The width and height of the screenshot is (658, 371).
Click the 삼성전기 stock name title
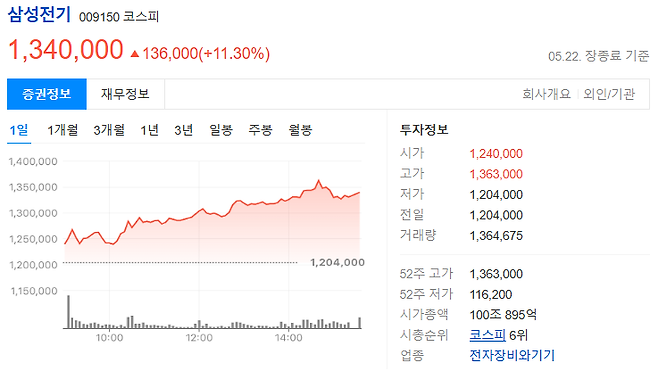click(x=39, y=14)
